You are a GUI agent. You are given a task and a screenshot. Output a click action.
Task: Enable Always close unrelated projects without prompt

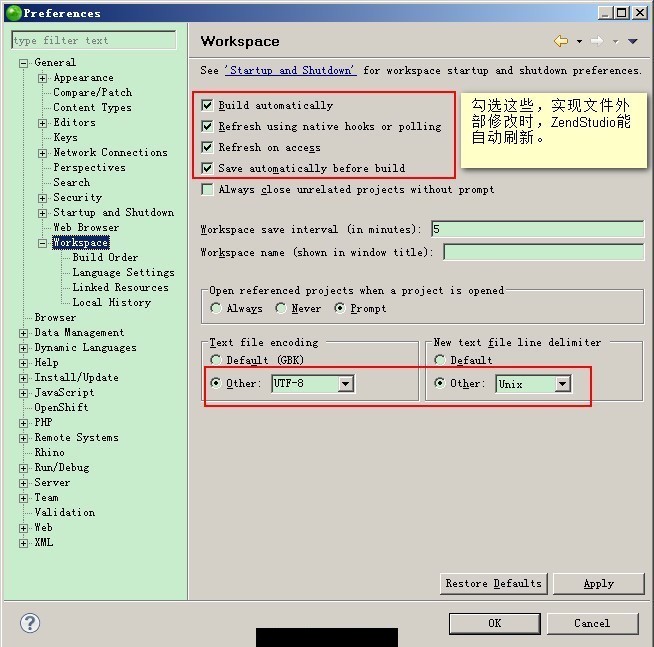(207, 189)
